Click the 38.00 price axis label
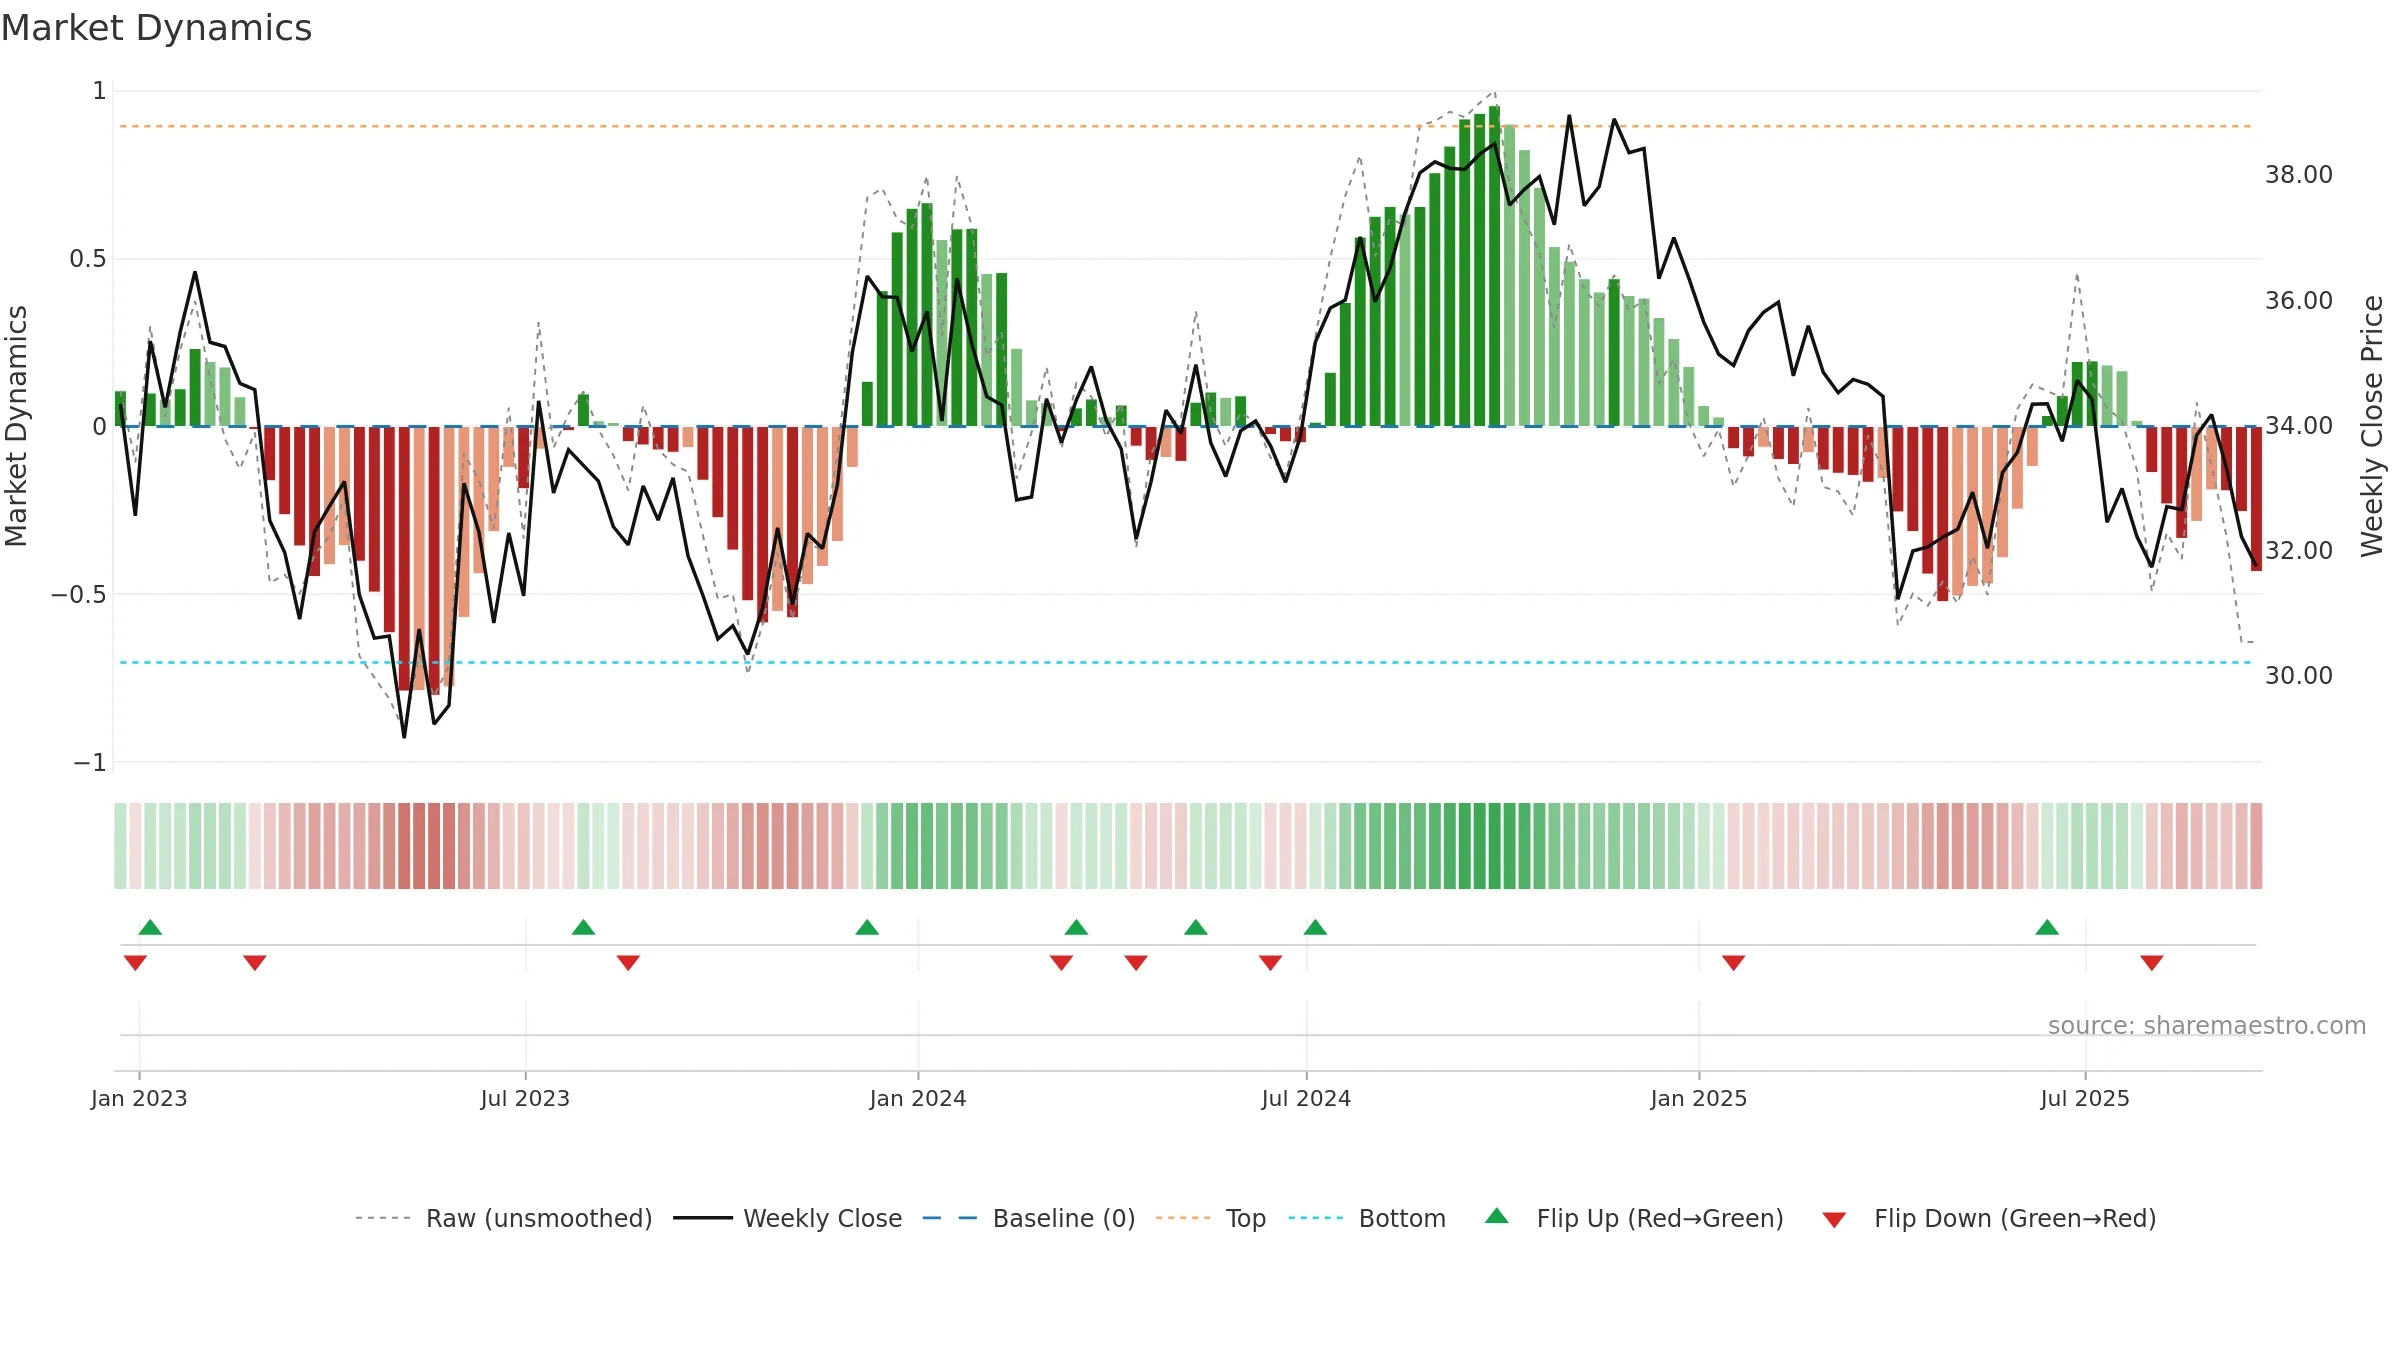2400x1350 pixels. pyautogui.click(x=2299, y=175)
